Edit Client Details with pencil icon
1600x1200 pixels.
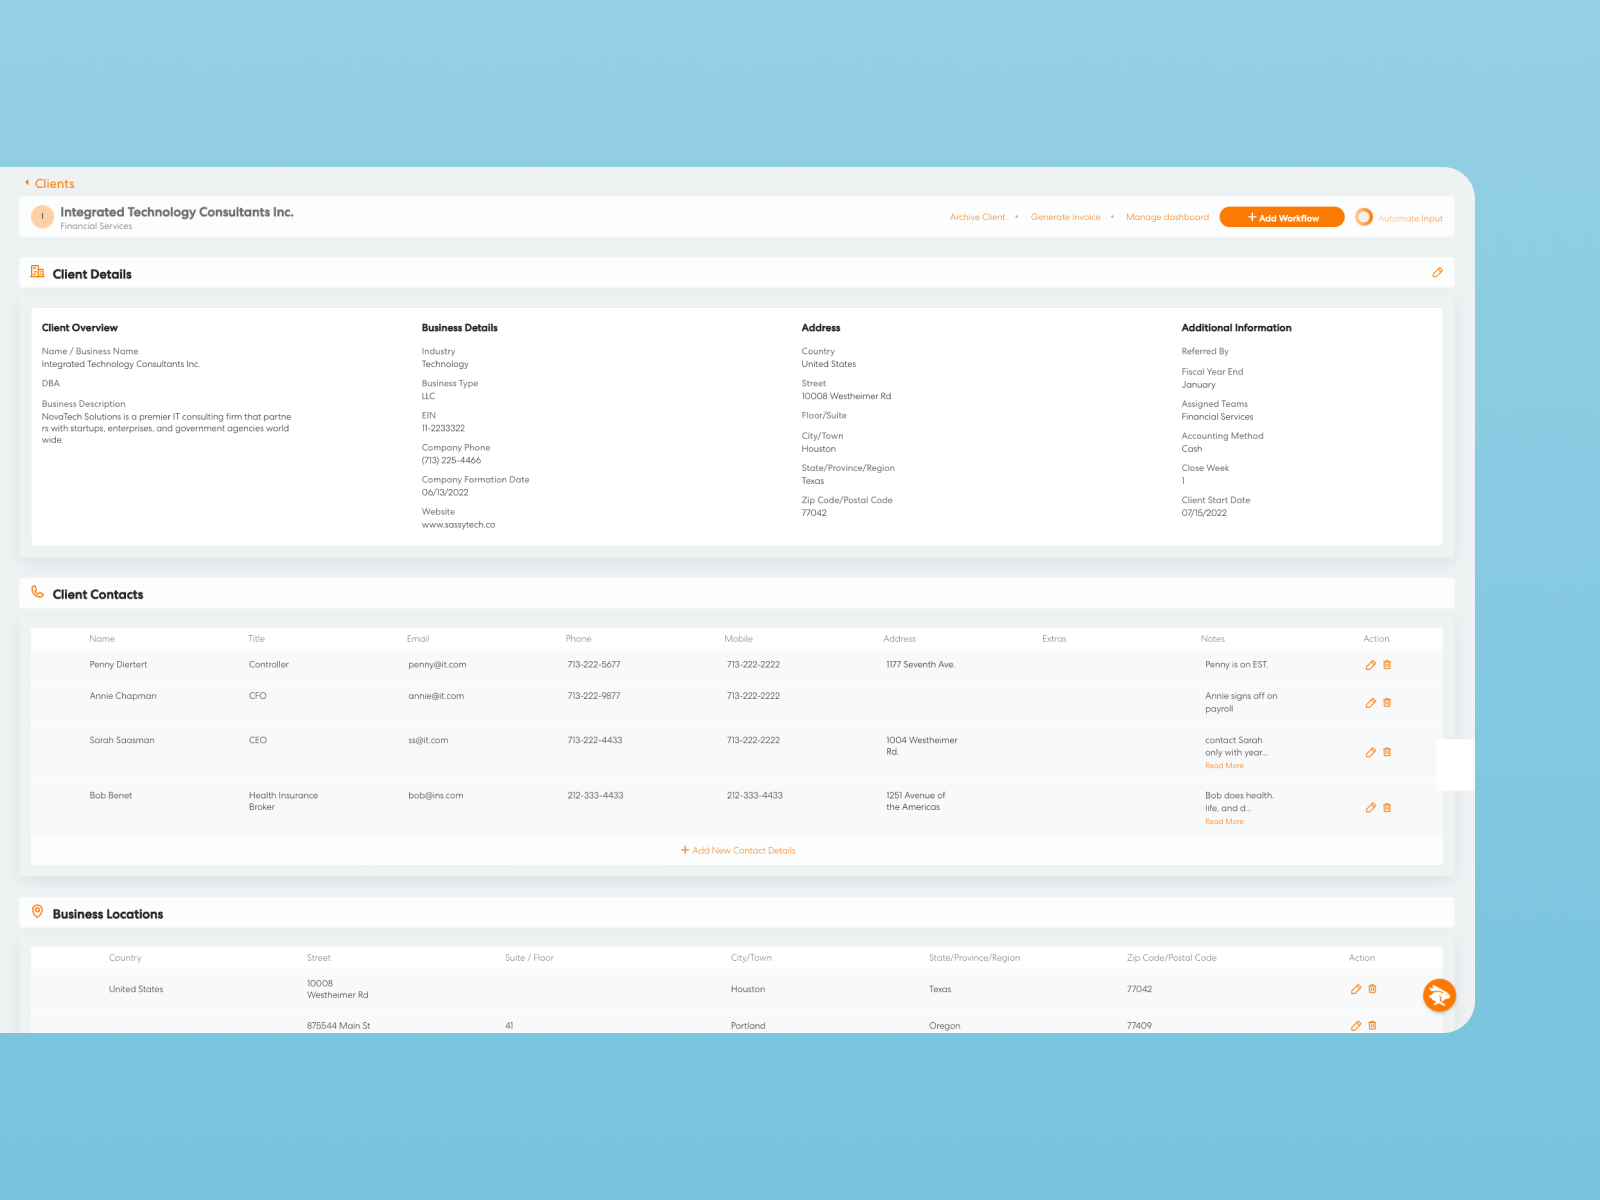(1437, 272)
